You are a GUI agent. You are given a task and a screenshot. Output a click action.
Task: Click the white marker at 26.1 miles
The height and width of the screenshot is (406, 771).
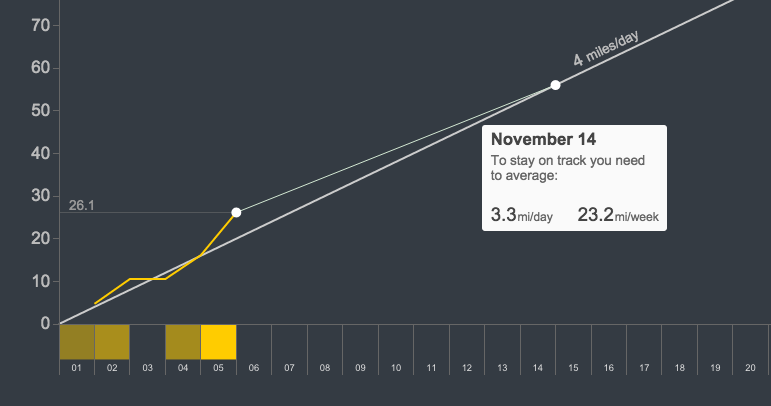(x=236, y=212)
